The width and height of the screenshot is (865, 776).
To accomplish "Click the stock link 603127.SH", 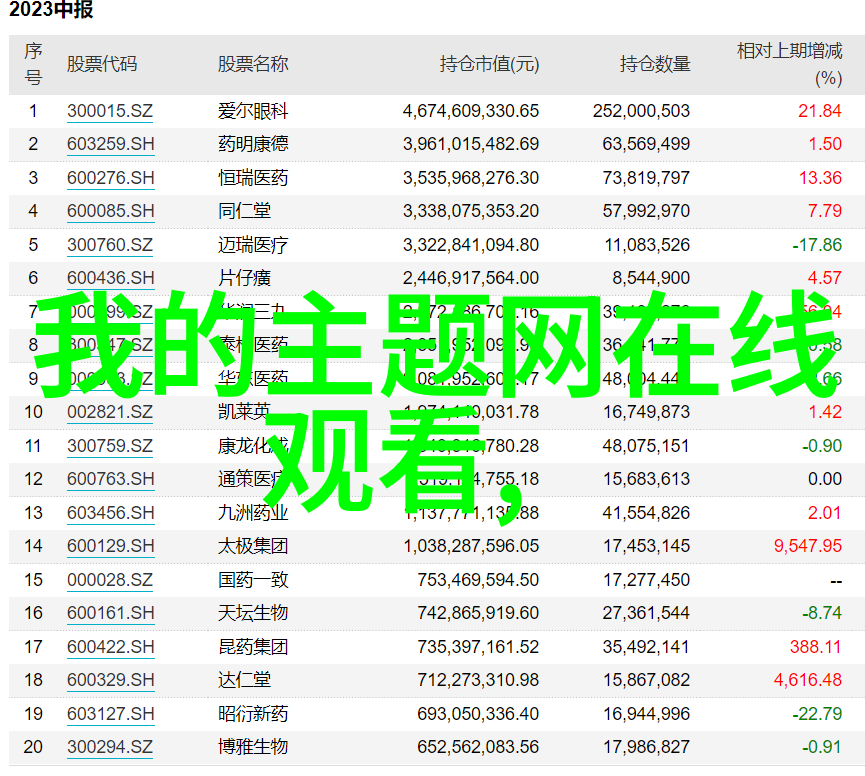I will 110,714.
